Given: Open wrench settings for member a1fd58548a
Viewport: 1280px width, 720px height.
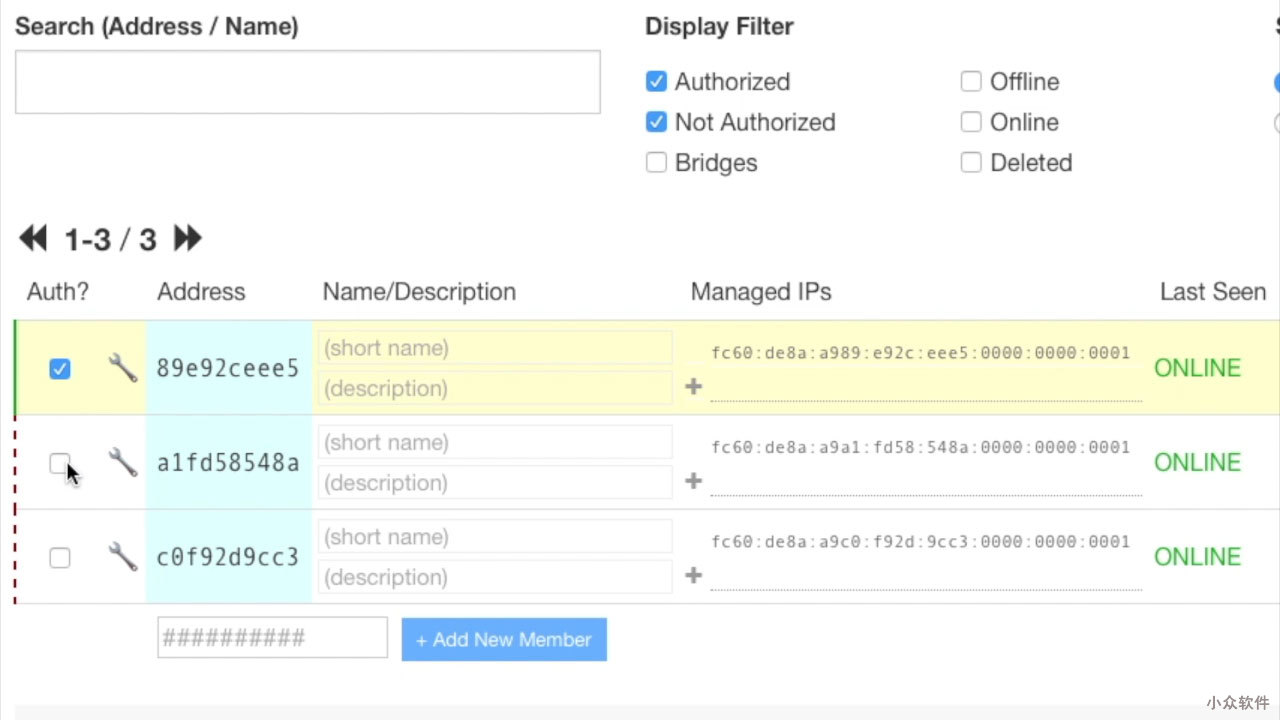Looking at the screenshot, I should click(123, 462).
